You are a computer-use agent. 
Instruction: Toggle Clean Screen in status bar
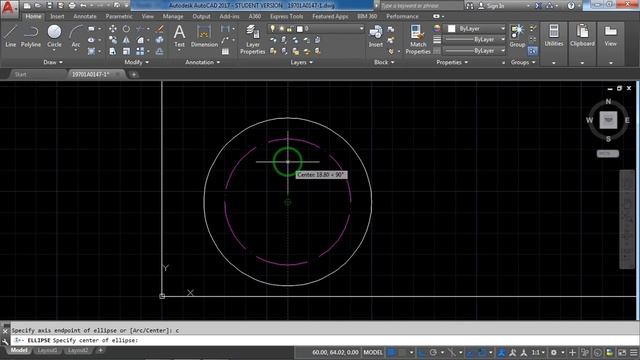[622, 352]
